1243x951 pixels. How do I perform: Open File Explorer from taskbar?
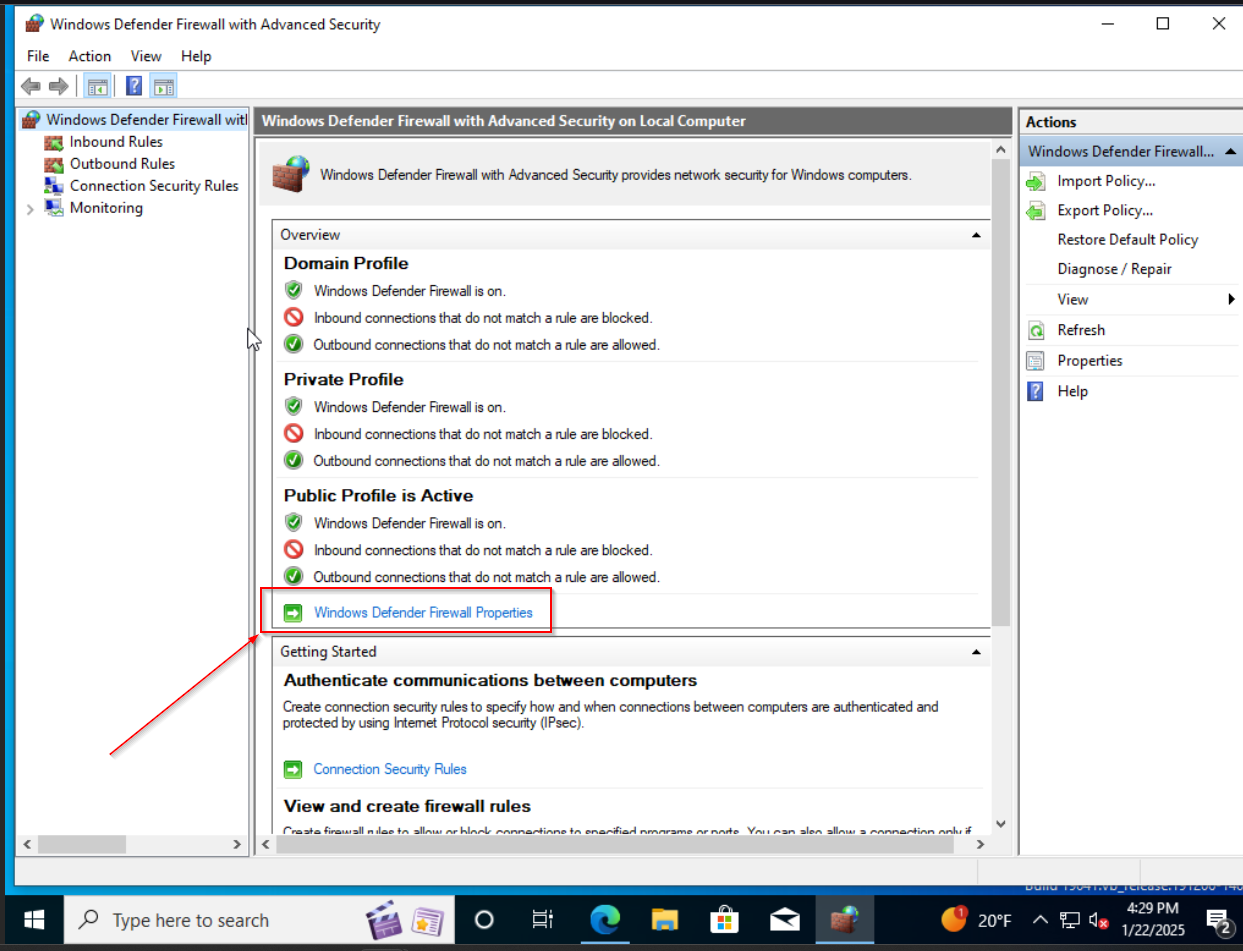tap(665, 920)
